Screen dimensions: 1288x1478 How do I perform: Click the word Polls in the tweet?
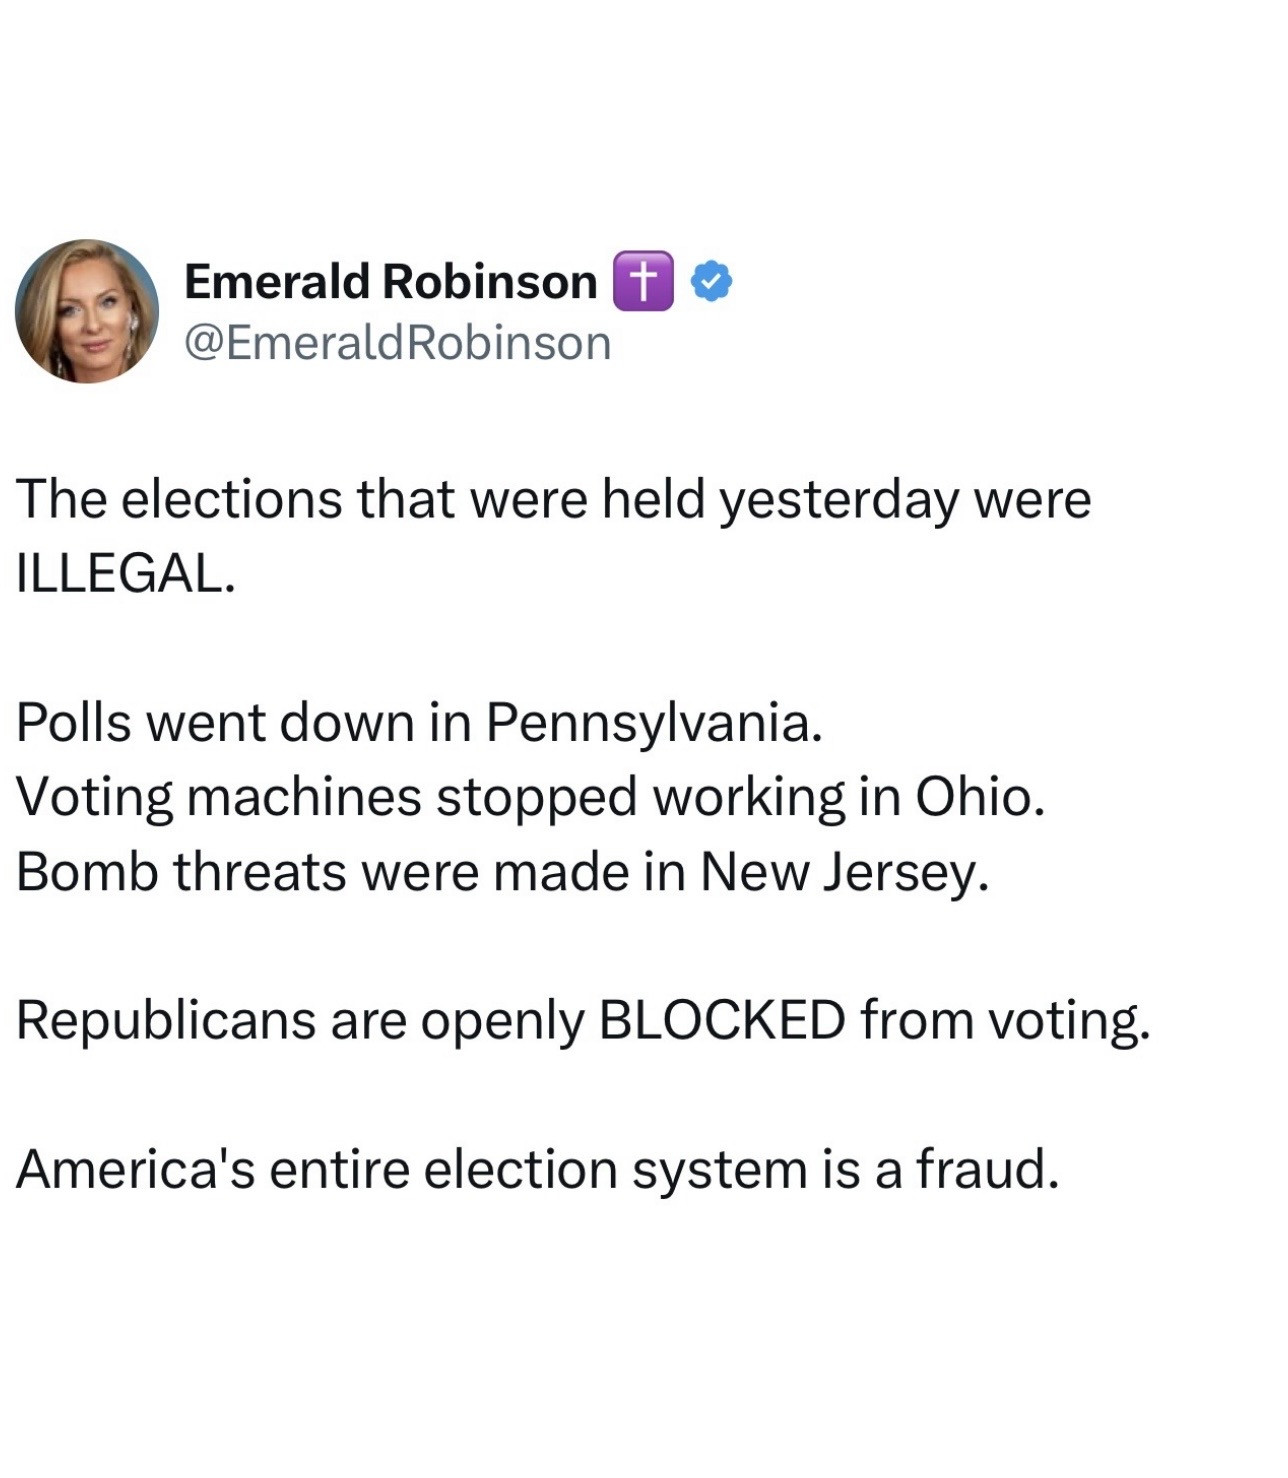(73, 722)
